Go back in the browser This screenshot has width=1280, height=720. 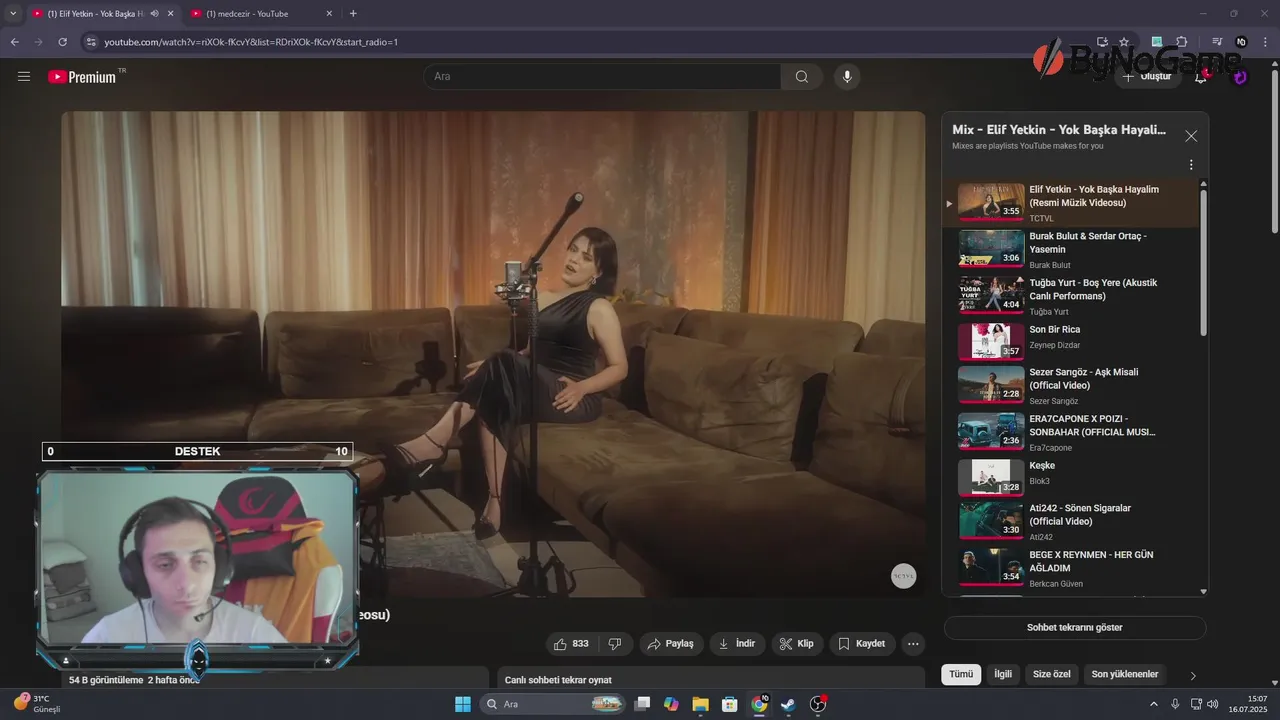click(14, 42)
